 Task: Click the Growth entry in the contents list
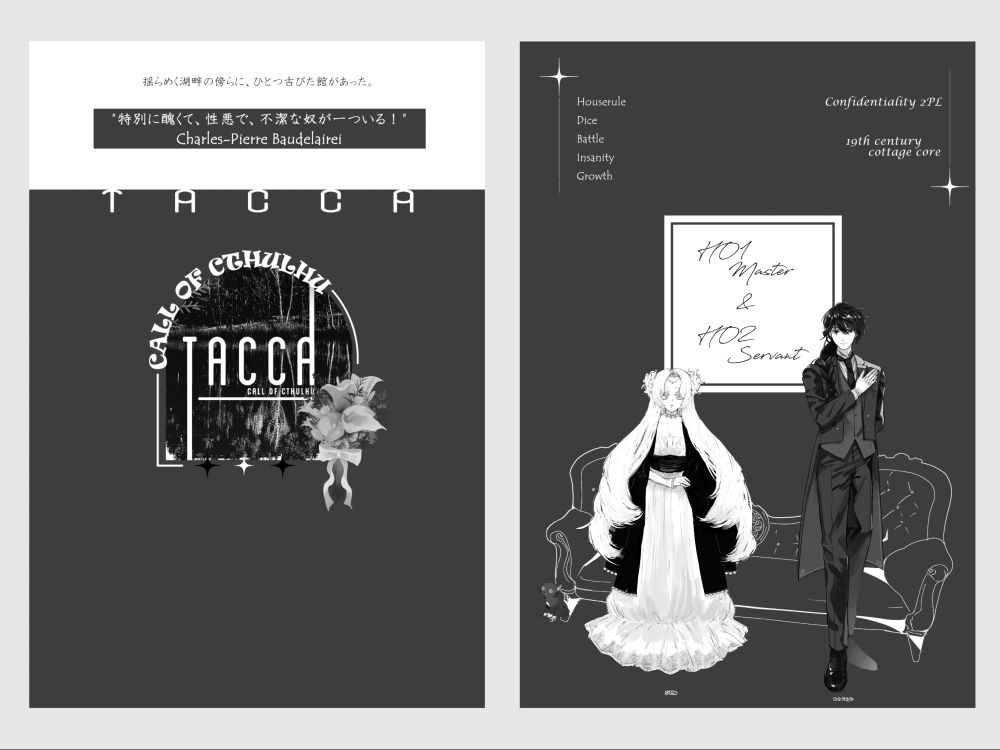tap(594, 176)
